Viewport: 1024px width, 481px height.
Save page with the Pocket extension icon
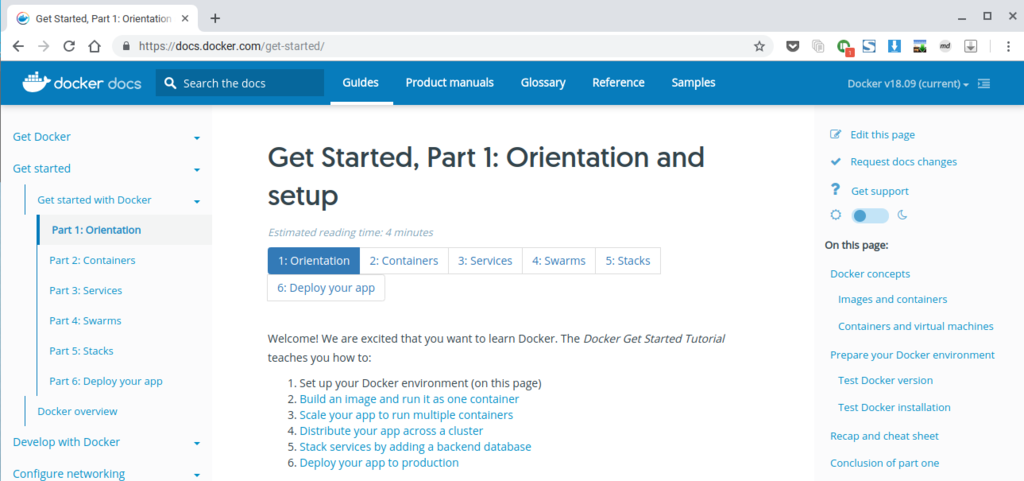(793, 46)
